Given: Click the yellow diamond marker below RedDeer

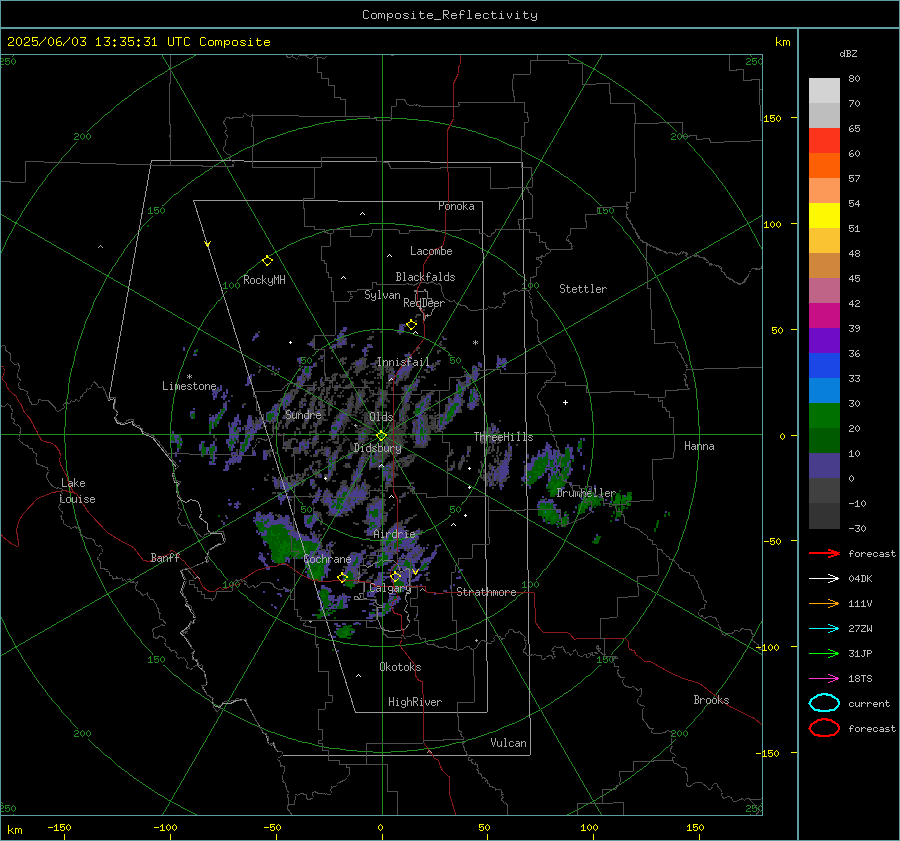Looking at the screenshot, I should (411, 325).
